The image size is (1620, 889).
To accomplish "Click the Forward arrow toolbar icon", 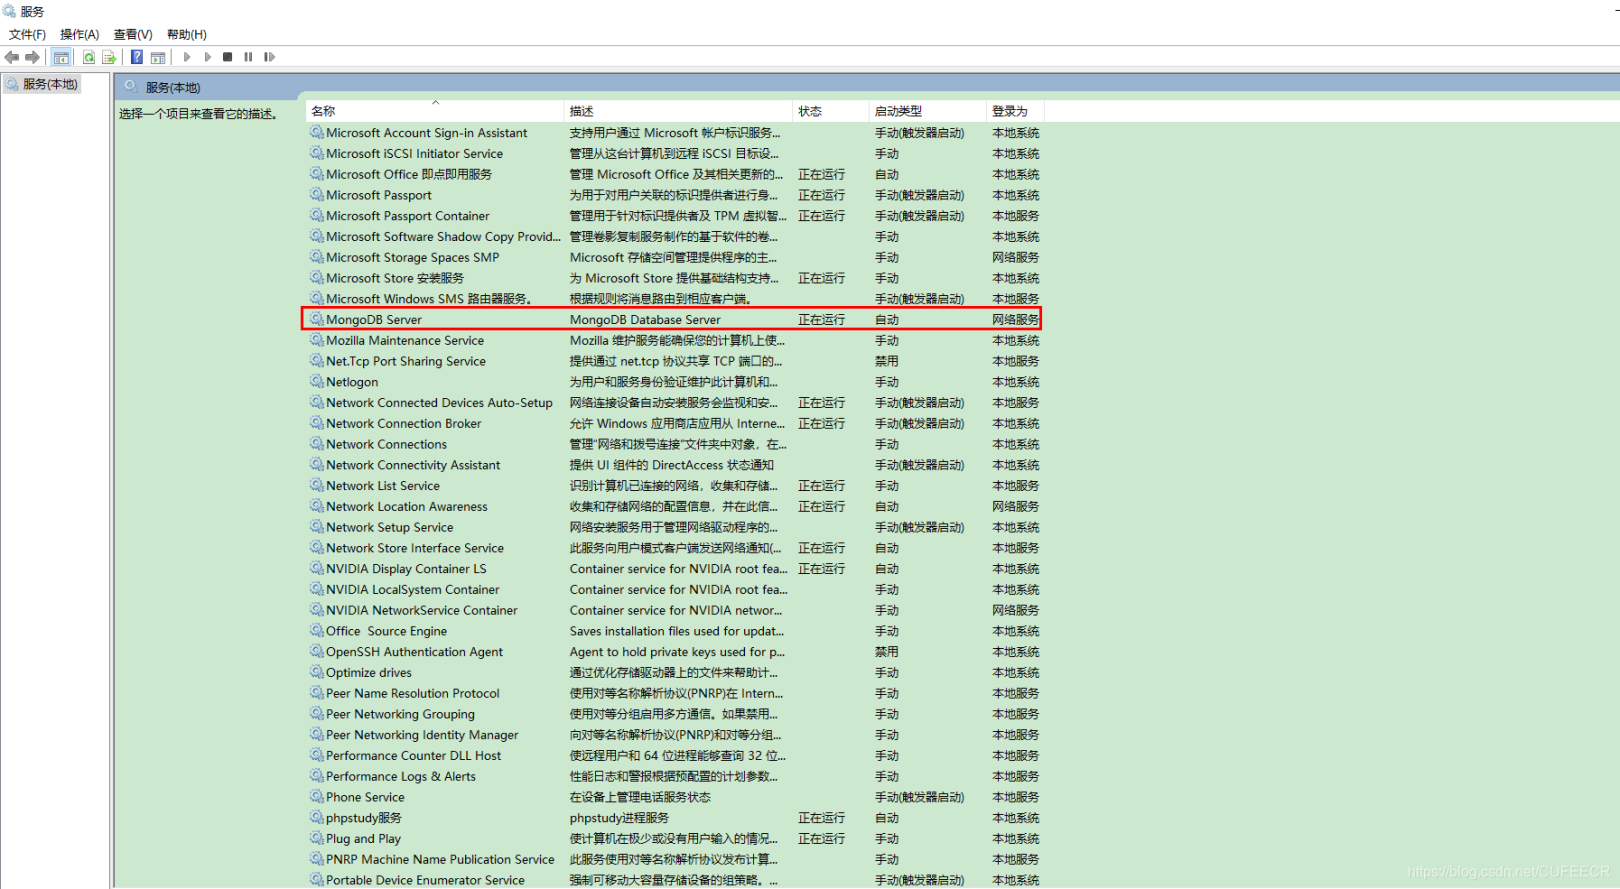I will click(33, 57).
